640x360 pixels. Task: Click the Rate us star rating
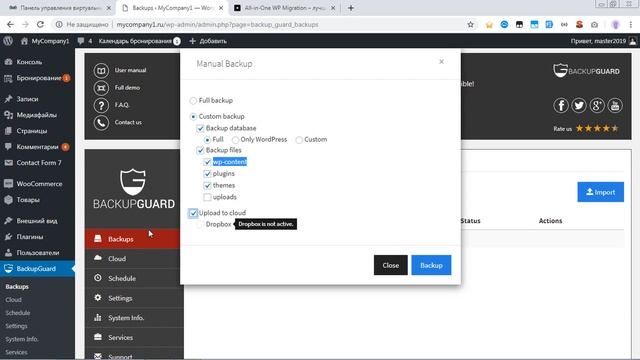click(x=597, y=129)
